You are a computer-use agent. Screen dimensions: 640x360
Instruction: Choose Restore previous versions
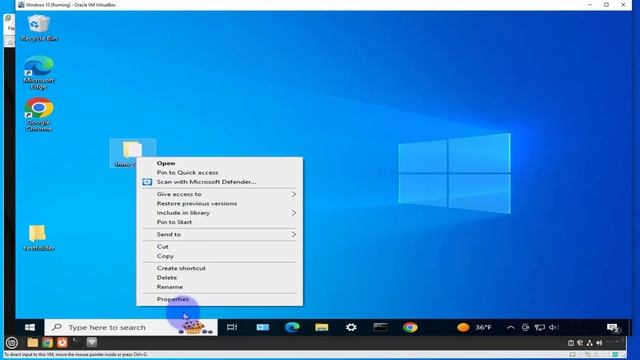(197, 203)
